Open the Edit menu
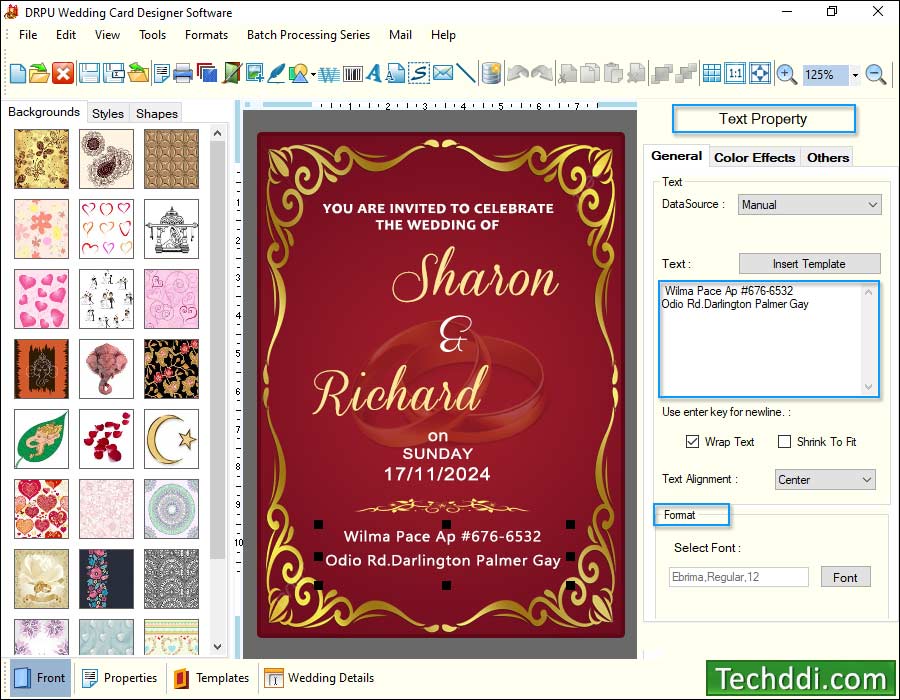Viewport: 900px width, 700px height. coord(66,35)
